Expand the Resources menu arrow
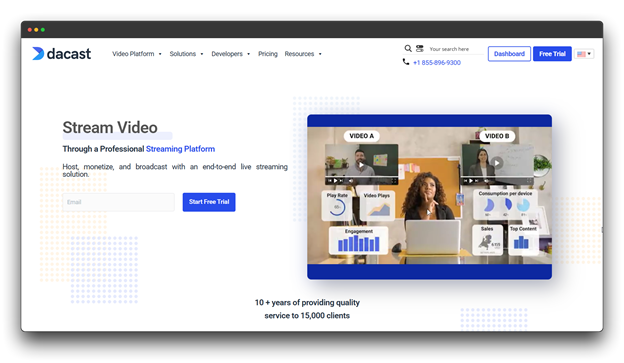624x363 pixels. [320, 54]
